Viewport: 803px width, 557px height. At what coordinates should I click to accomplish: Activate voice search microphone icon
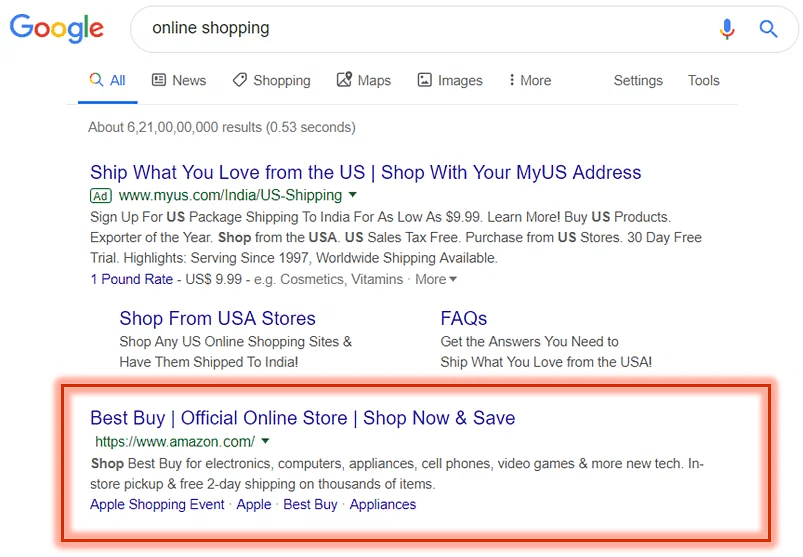tap(727, 29)
